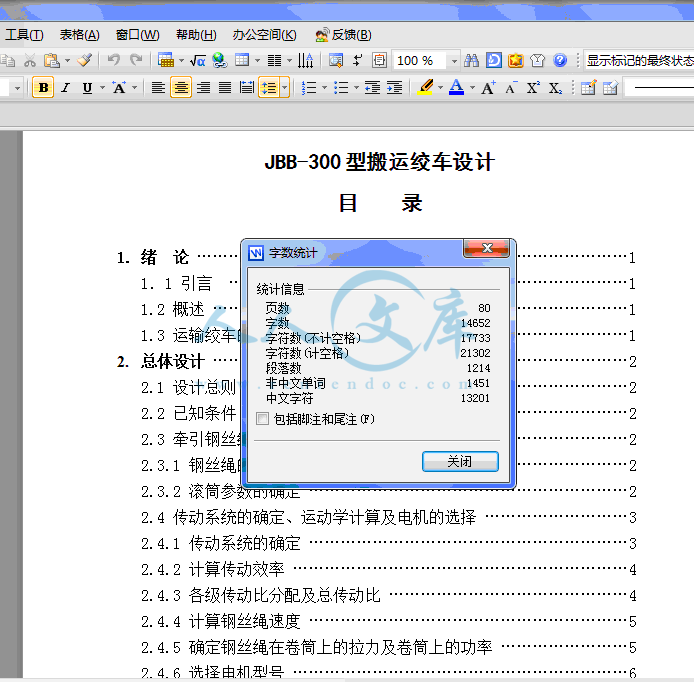Toggle Center alignment button
The height and width of the screenshot is (682, 694).
click(181, 87)
